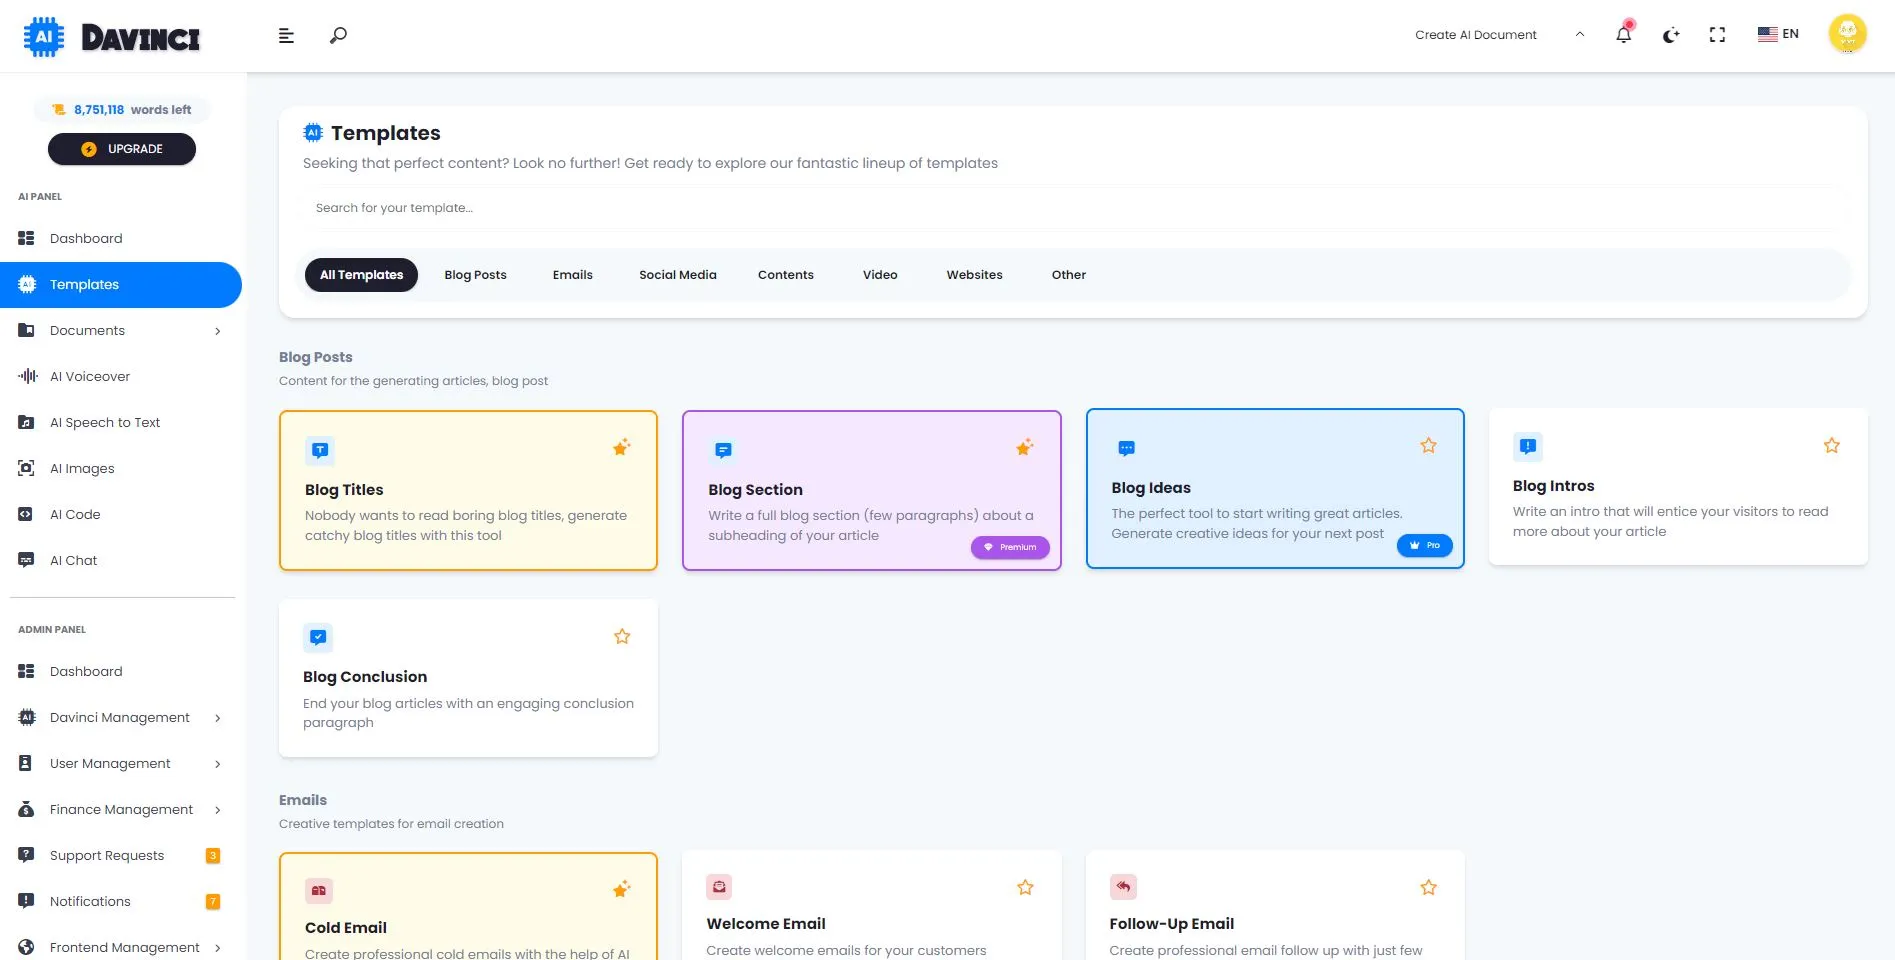Toggle dark mode with moon icon

pyautogui.click(x=1670, y=35)
